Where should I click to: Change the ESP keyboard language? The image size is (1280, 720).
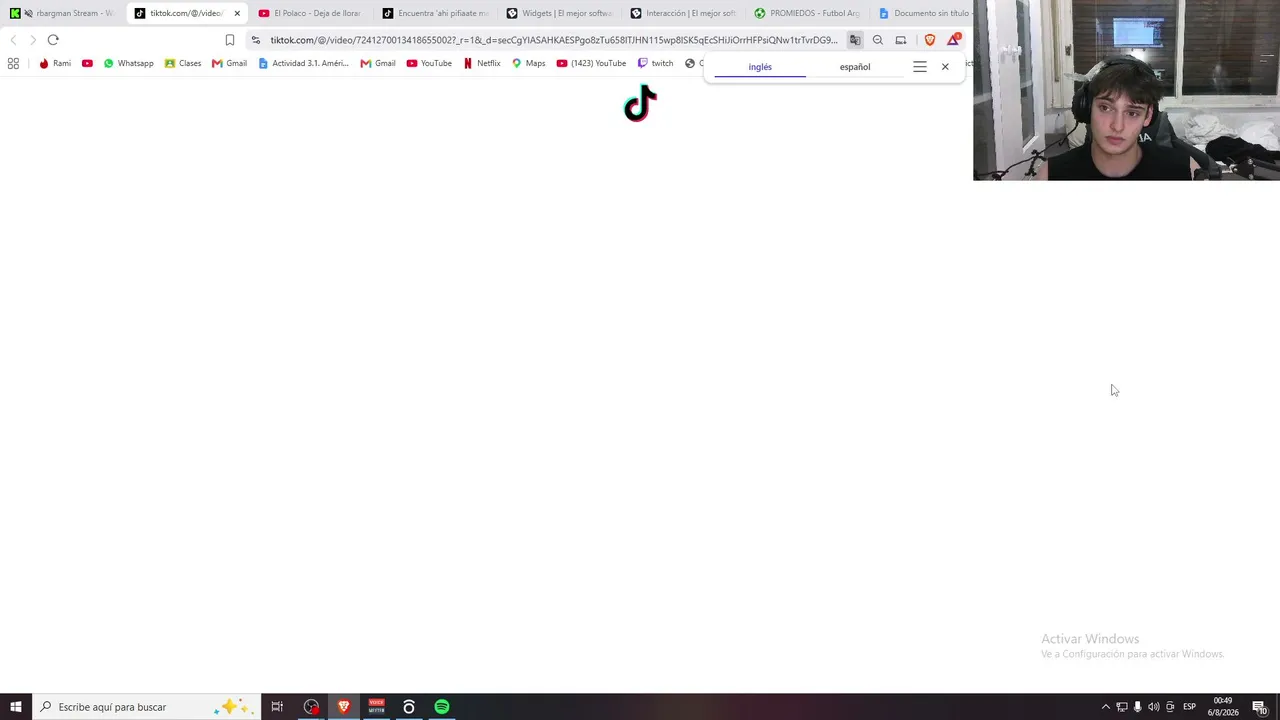tap(1189, 707)
